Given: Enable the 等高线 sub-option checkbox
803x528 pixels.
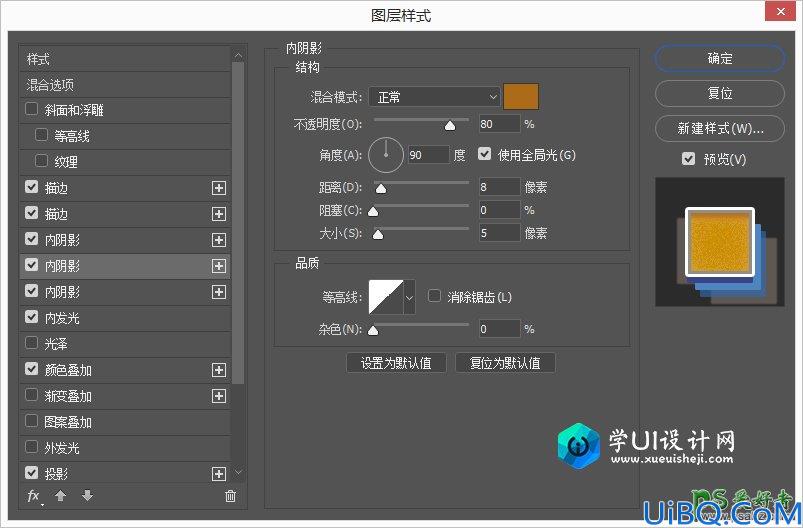Looking at the screenshot, I should (41, 135).
